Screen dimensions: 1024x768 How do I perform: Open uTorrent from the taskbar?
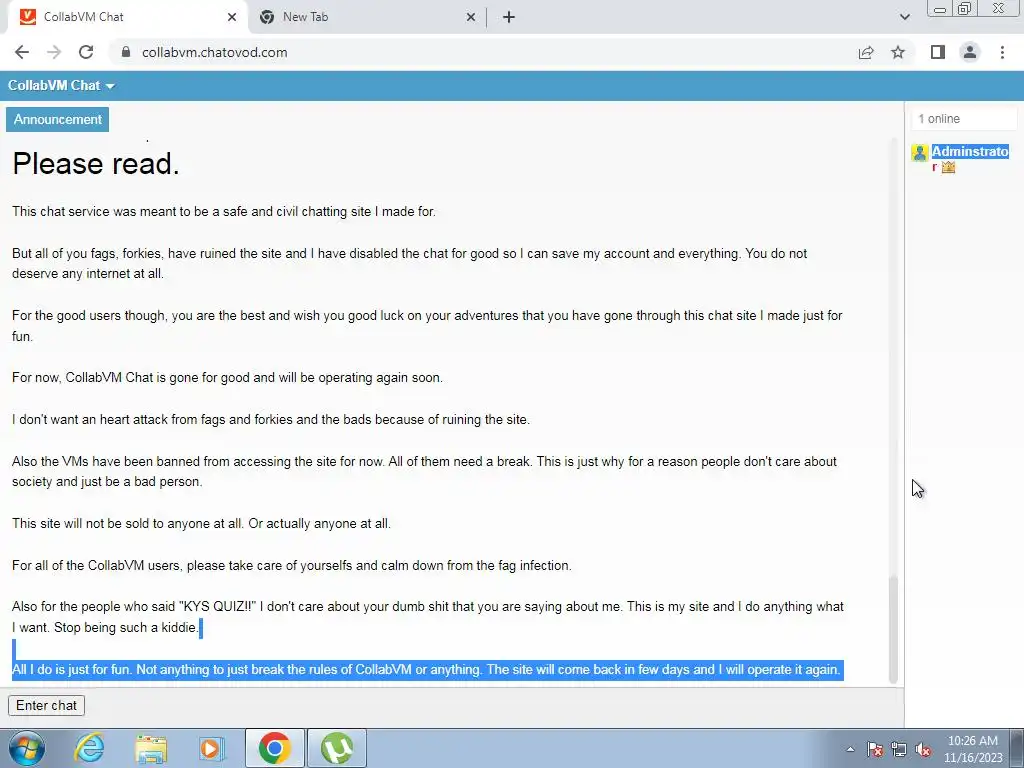pyautogui.click(x=337, y=748)
